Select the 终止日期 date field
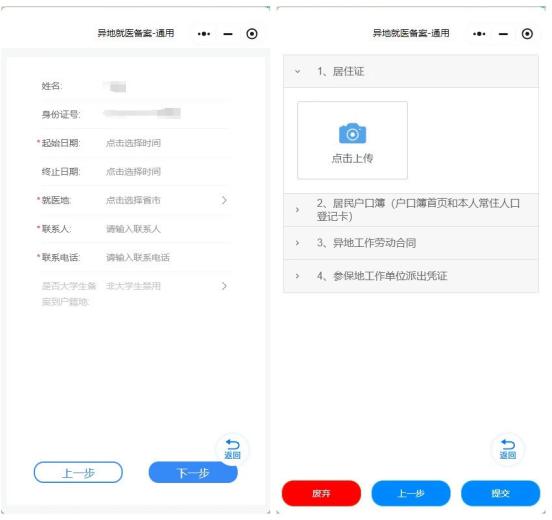 pyautogui.click(x=134, y=172)
